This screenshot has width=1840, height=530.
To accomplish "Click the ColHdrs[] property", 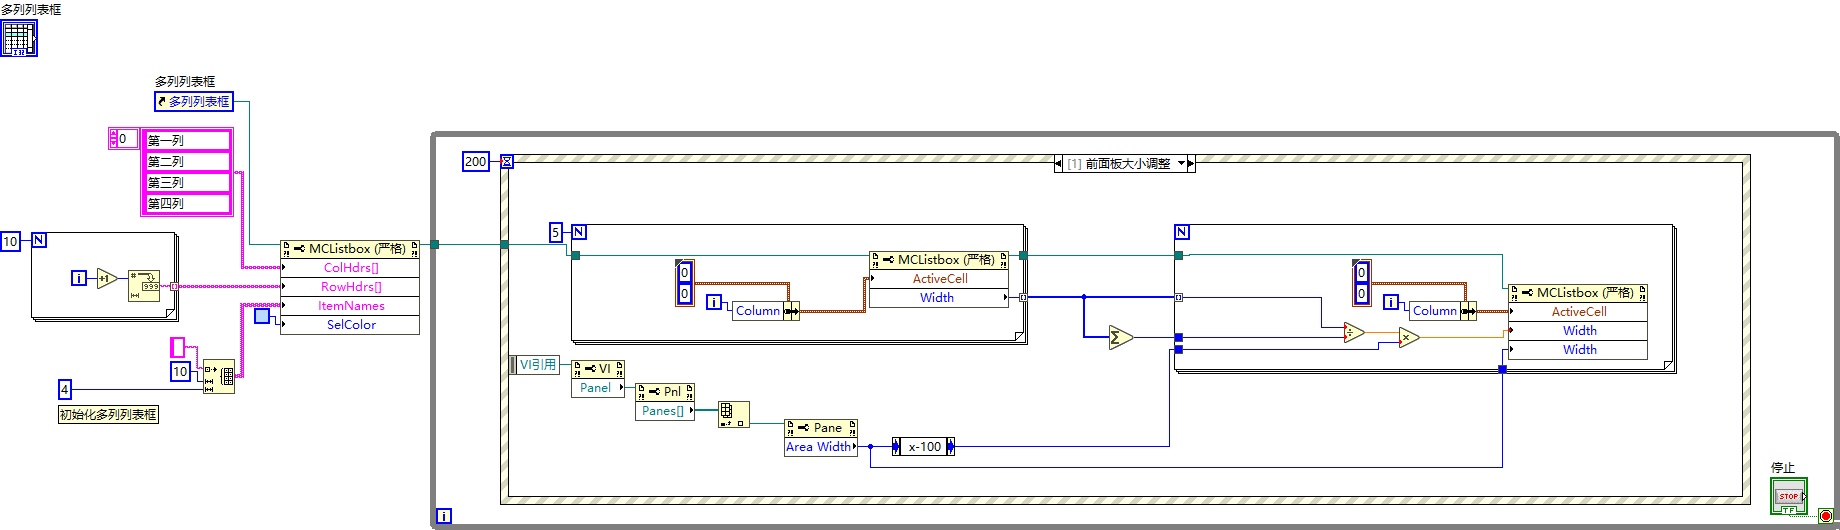I will click(350, 268).
